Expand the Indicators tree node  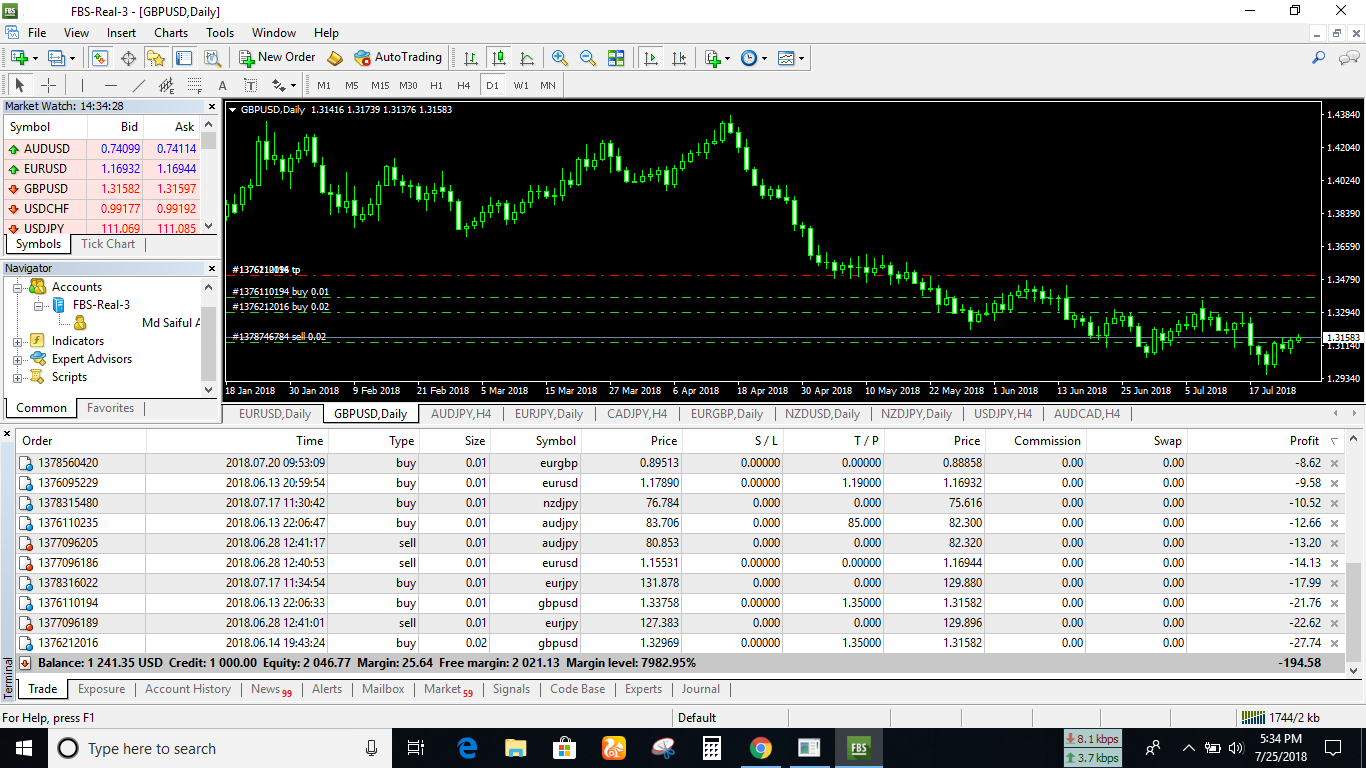(x=18, y=341)
